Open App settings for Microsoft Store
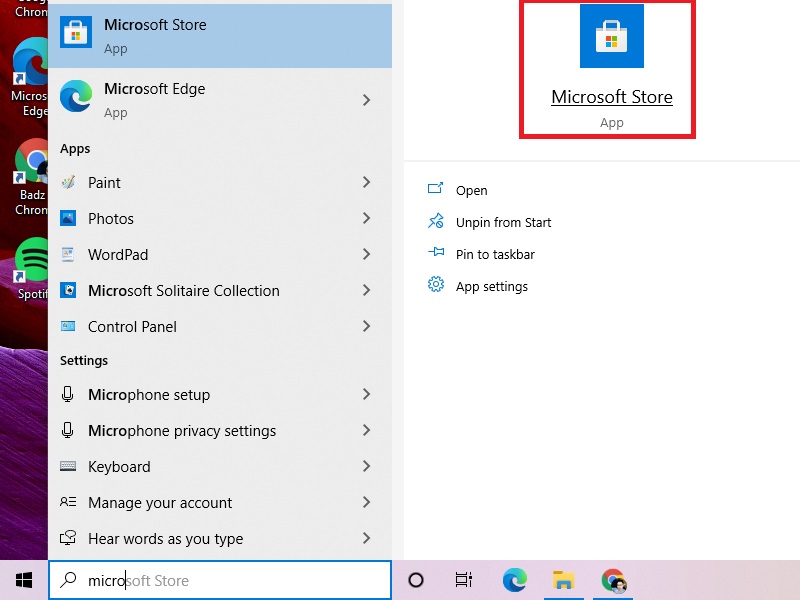 click(492, 286)
